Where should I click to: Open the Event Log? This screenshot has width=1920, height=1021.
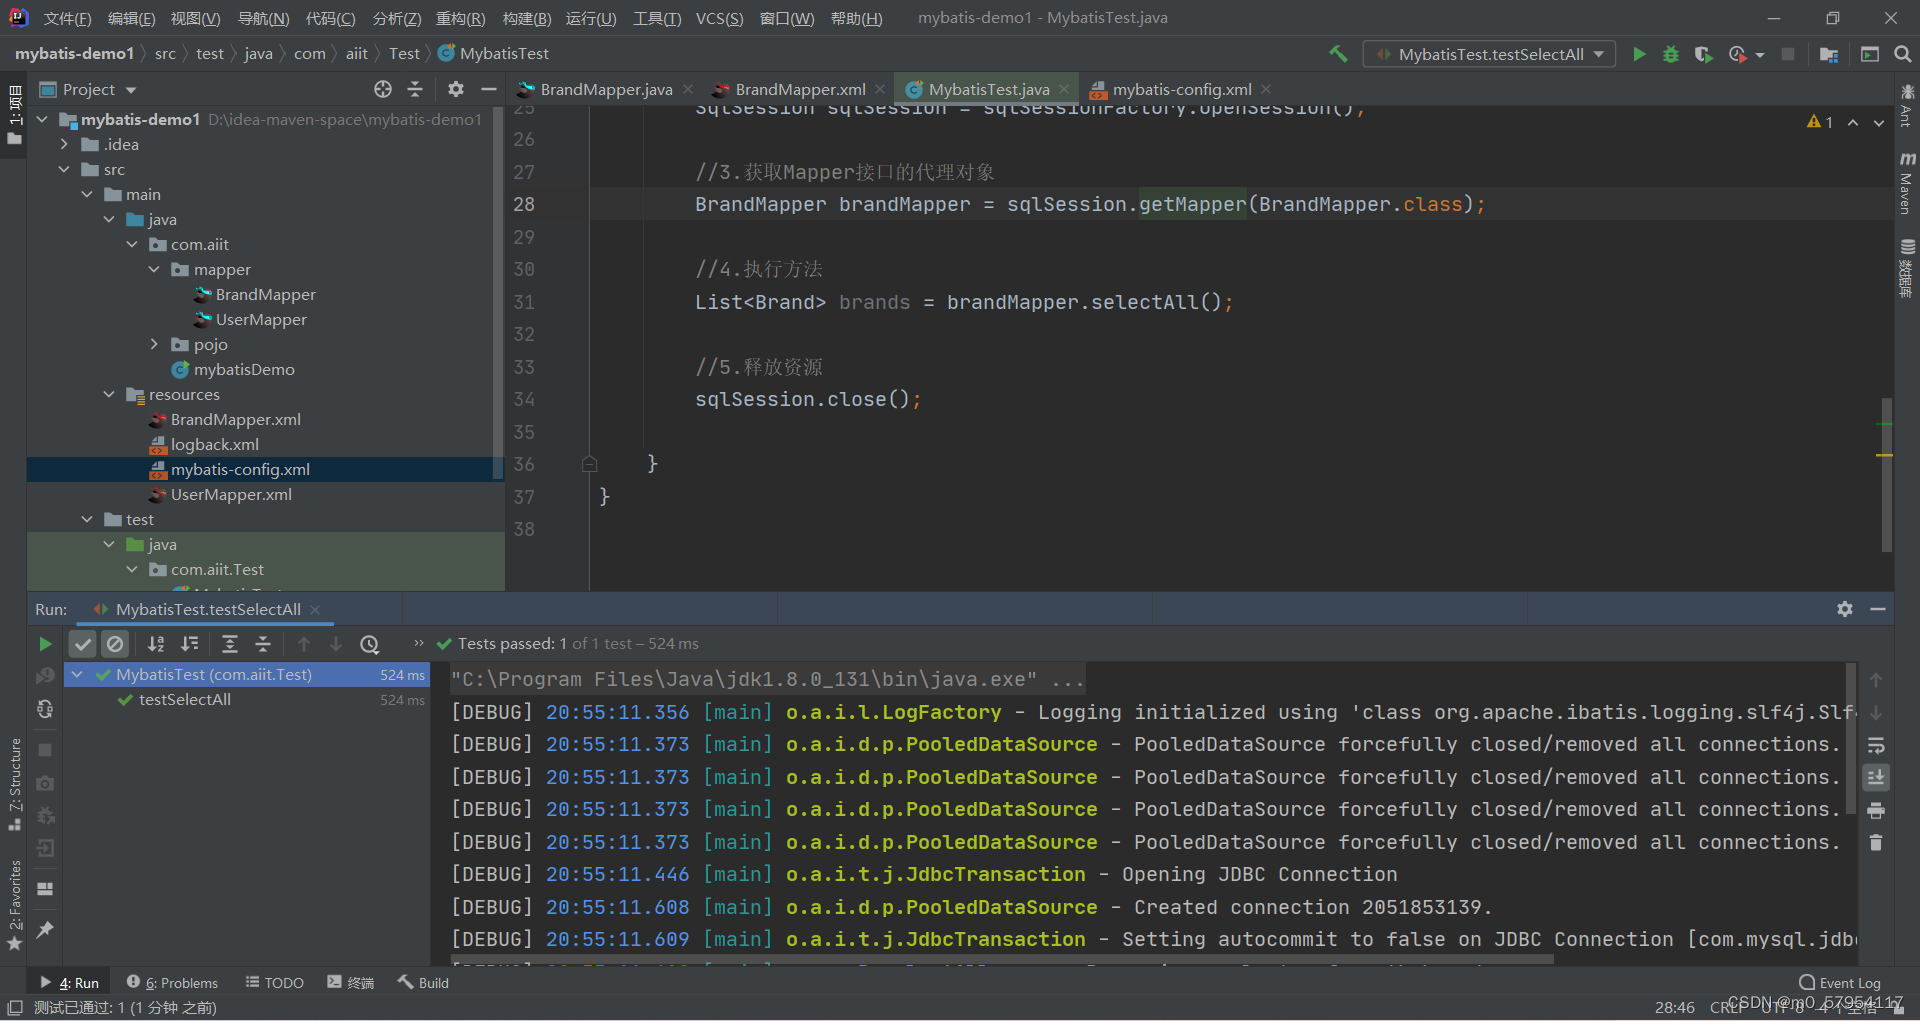1840,983
